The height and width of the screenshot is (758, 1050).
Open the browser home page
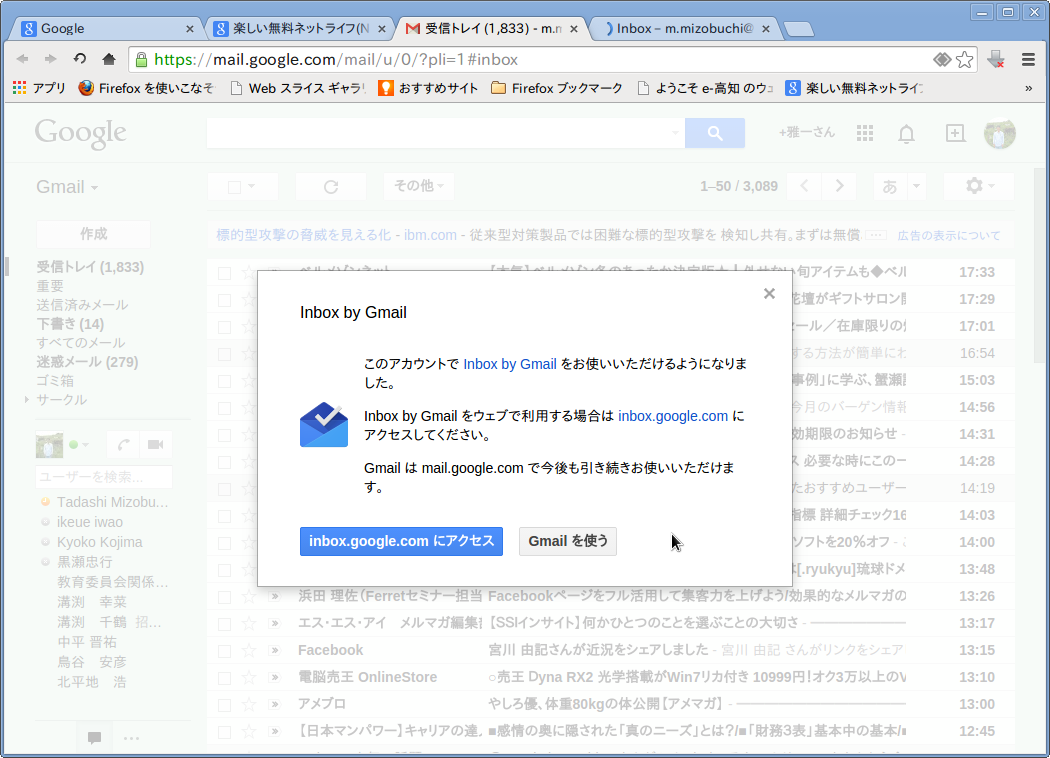pyautogui.click(x=108, y=60)
